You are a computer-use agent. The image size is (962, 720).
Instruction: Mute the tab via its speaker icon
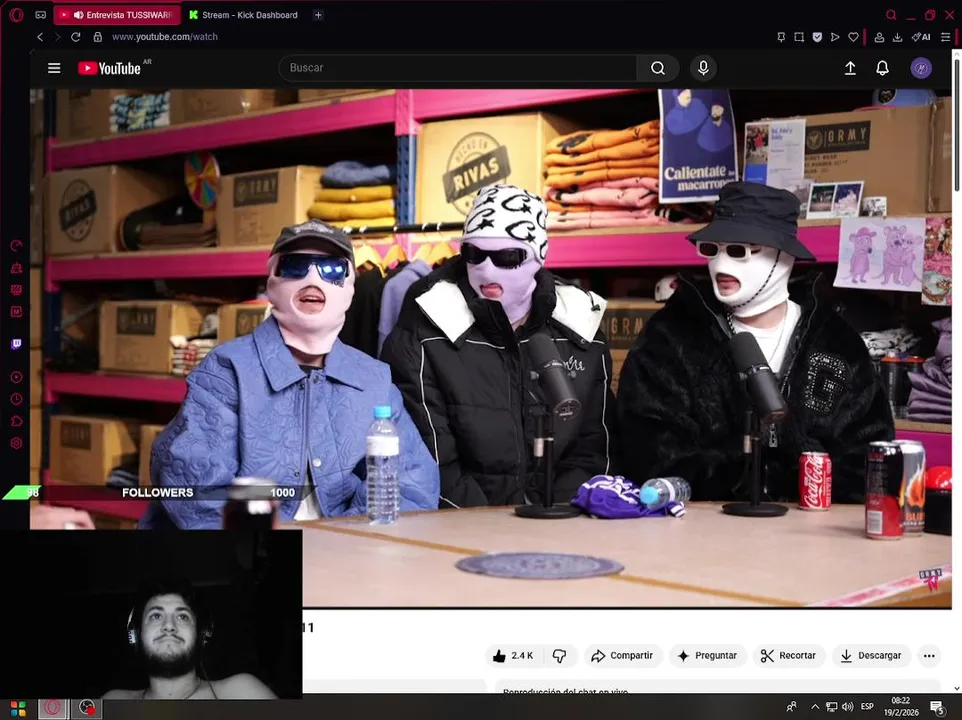point(79,15)
